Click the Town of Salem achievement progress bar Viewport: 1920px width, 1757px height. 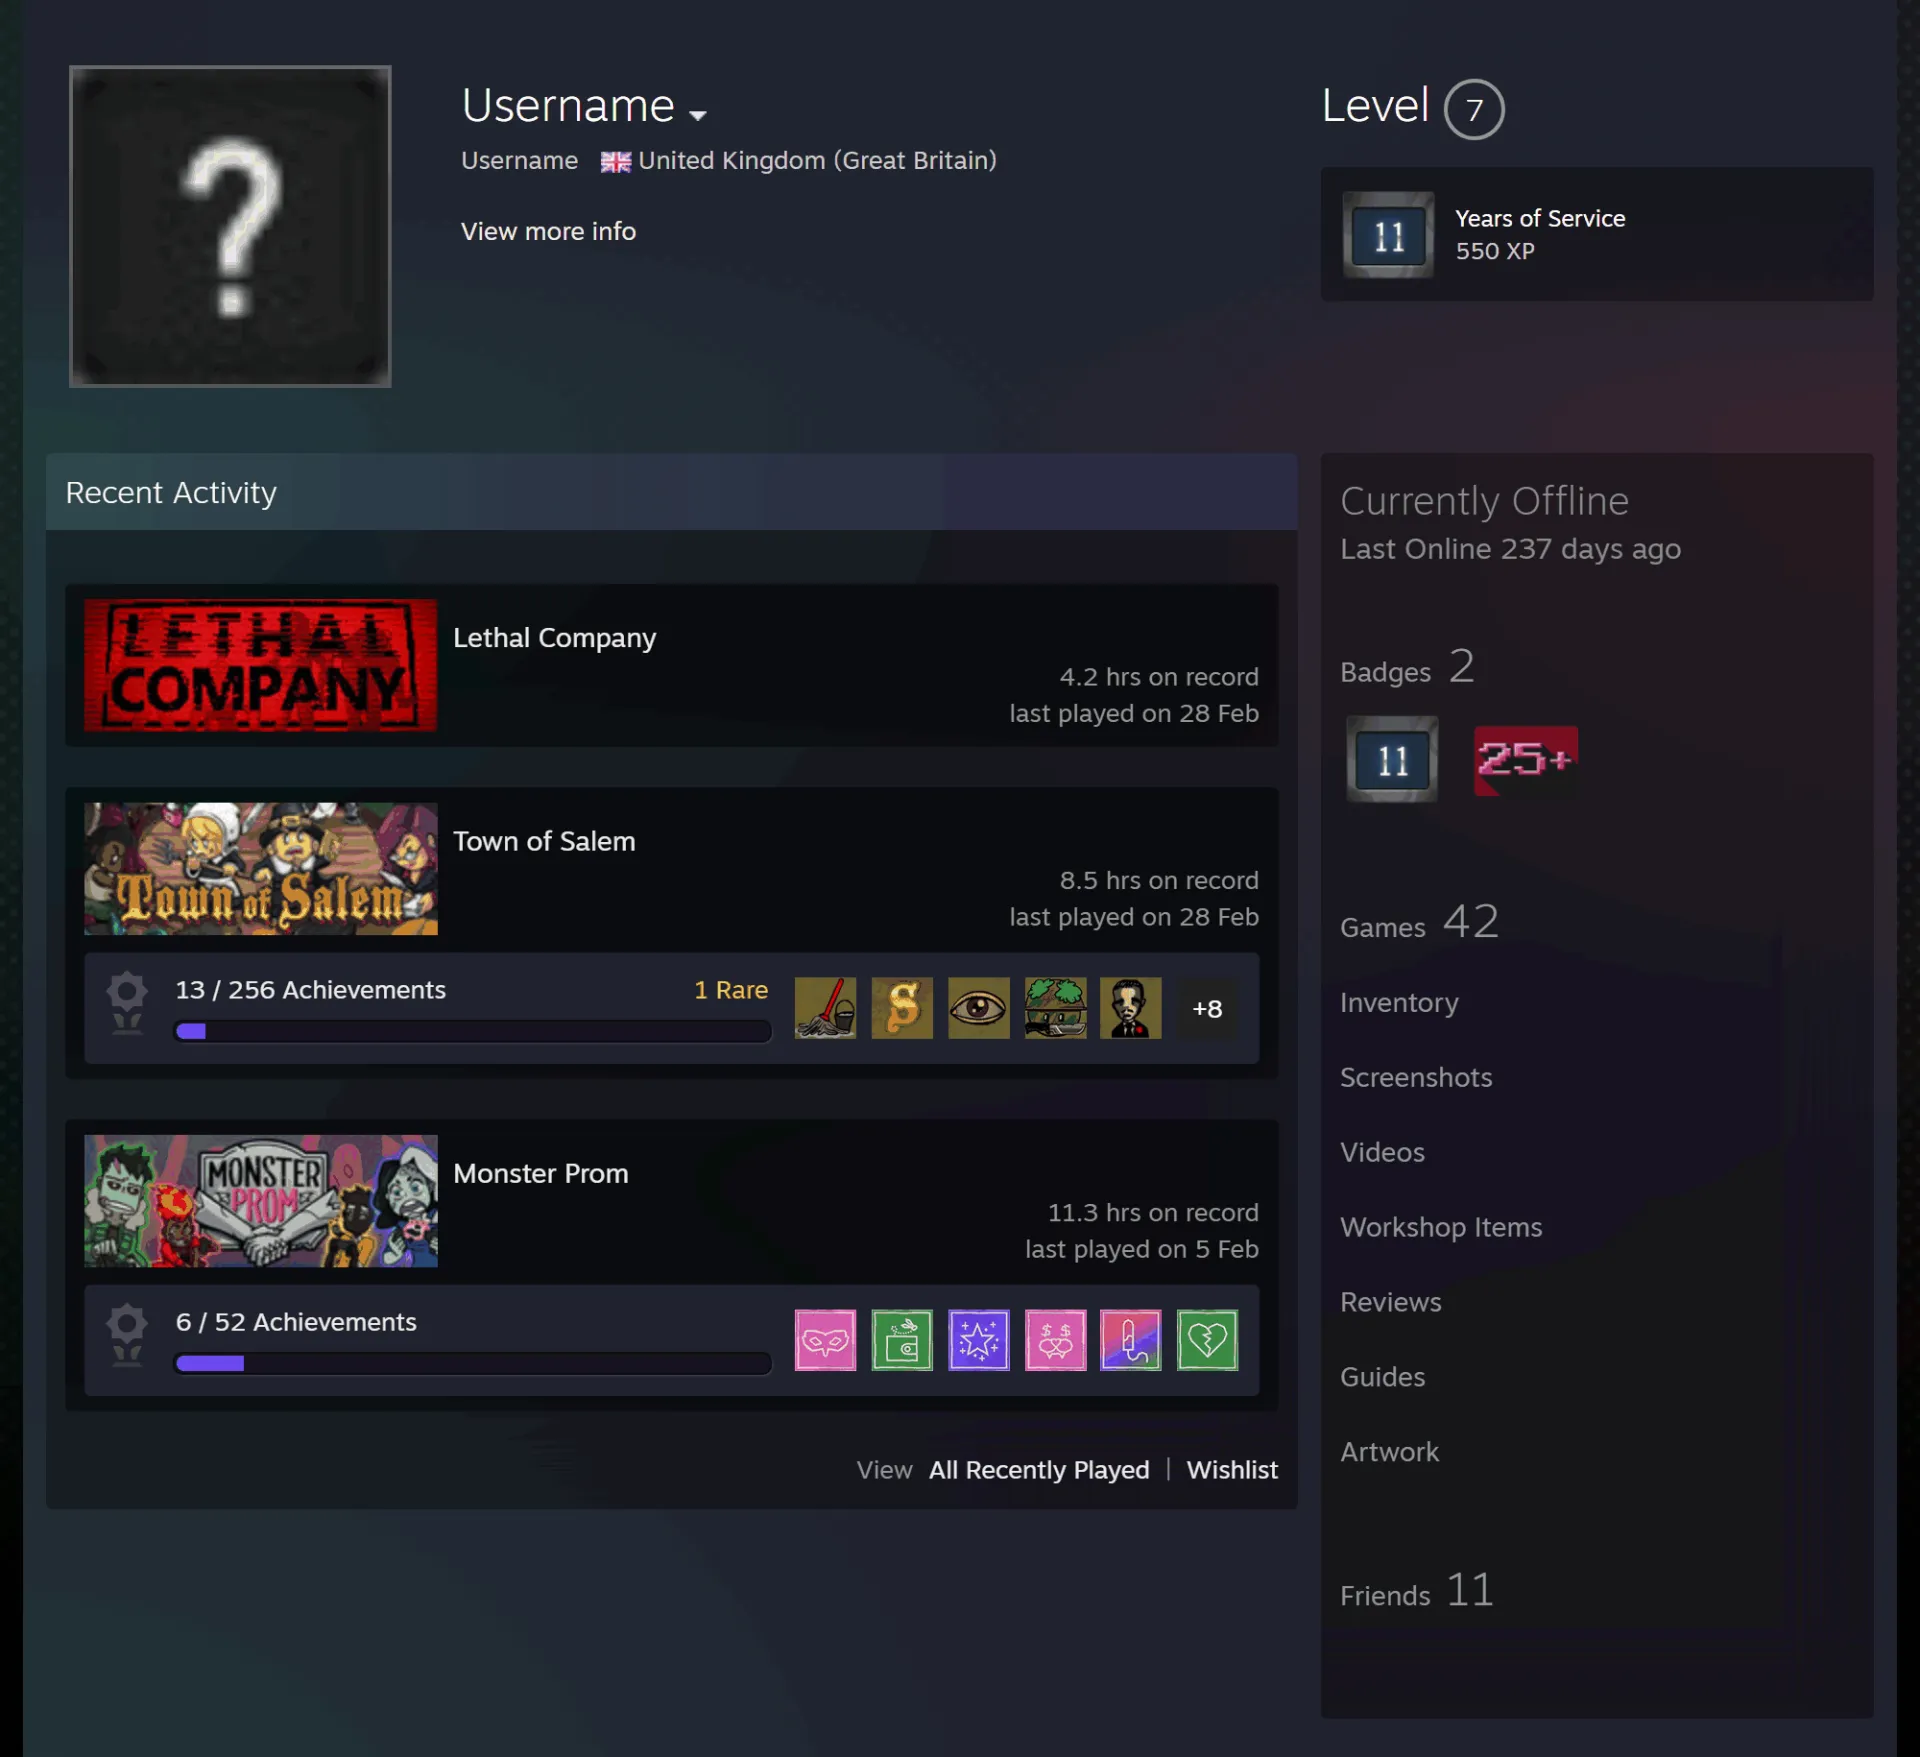[x=473, y=1031]
